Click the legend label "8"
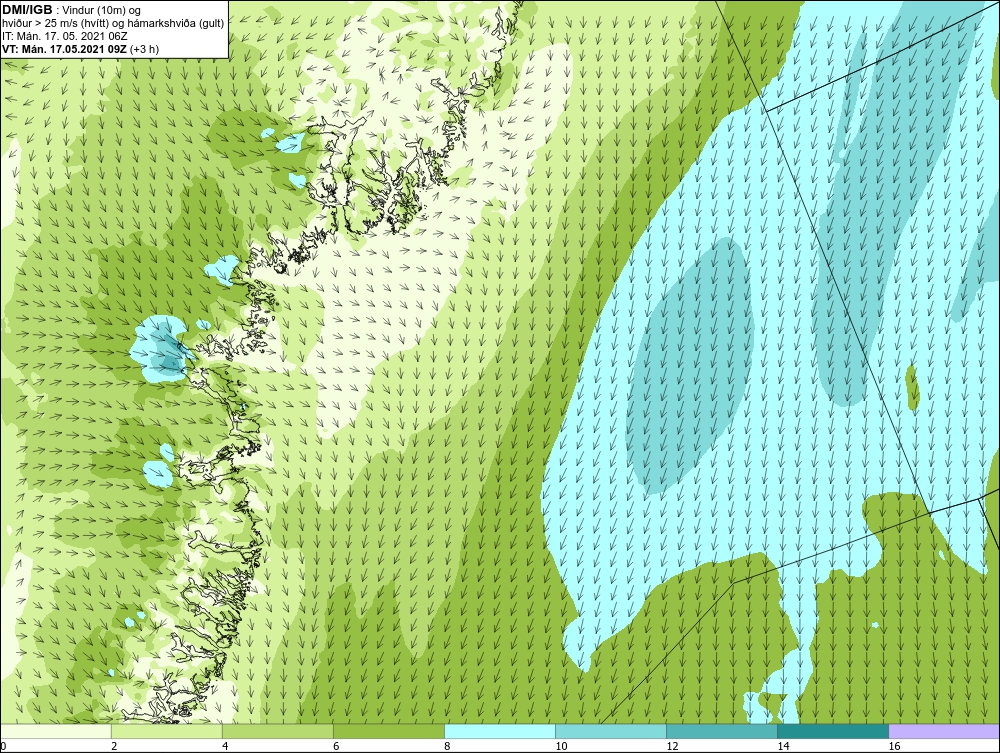The height and width of the screenshot is (753, 1000). pyautogui.click(x=447, y=746)
